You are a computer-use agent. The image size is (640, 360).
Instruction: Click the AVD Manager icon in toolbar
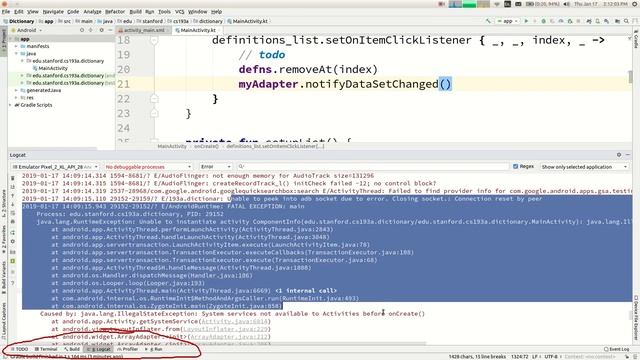pyautogui.click(x=598, y=21)
